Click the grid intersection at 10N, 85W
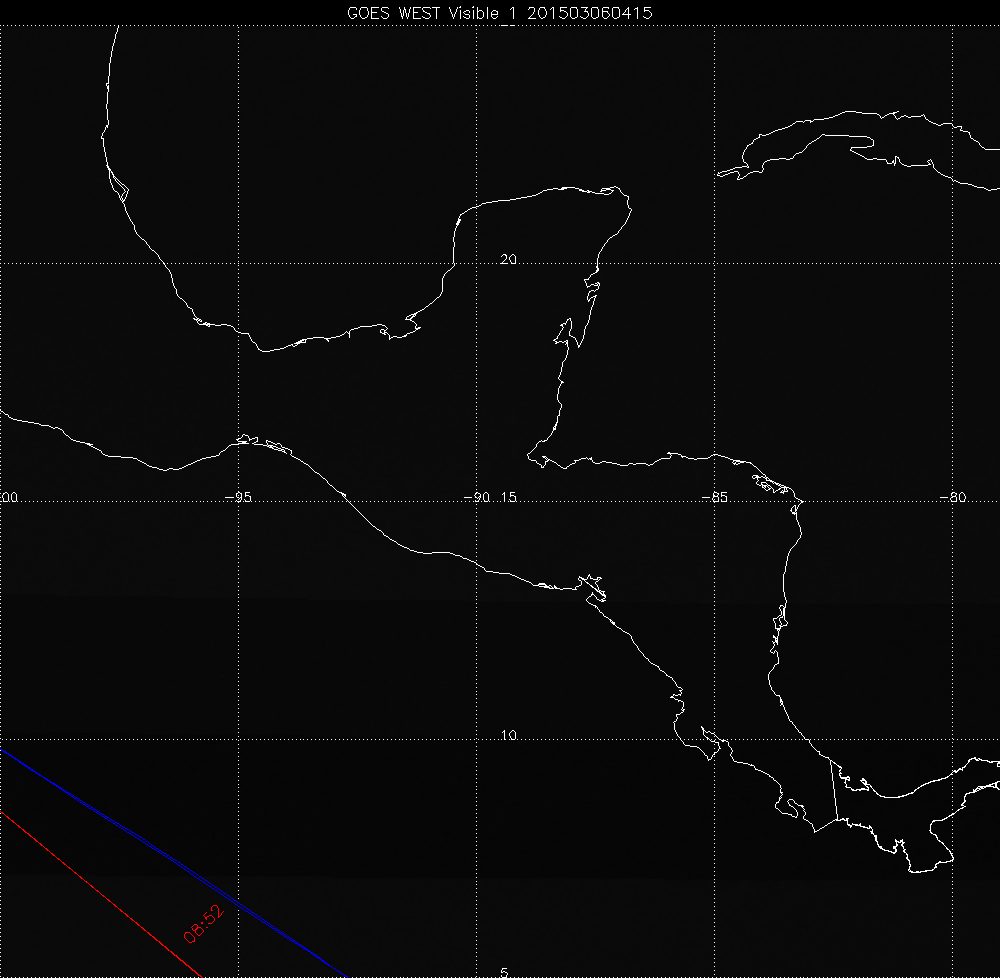1000x978 pixels. pyautogui.click(x=715, y=741)
